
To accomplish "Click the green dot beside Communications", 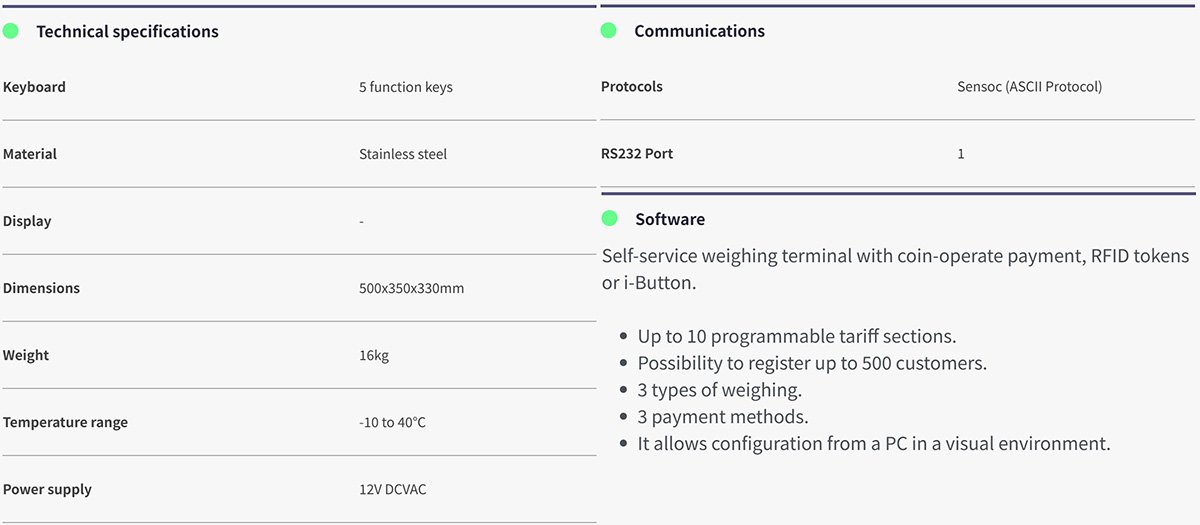I will point(608,31).
